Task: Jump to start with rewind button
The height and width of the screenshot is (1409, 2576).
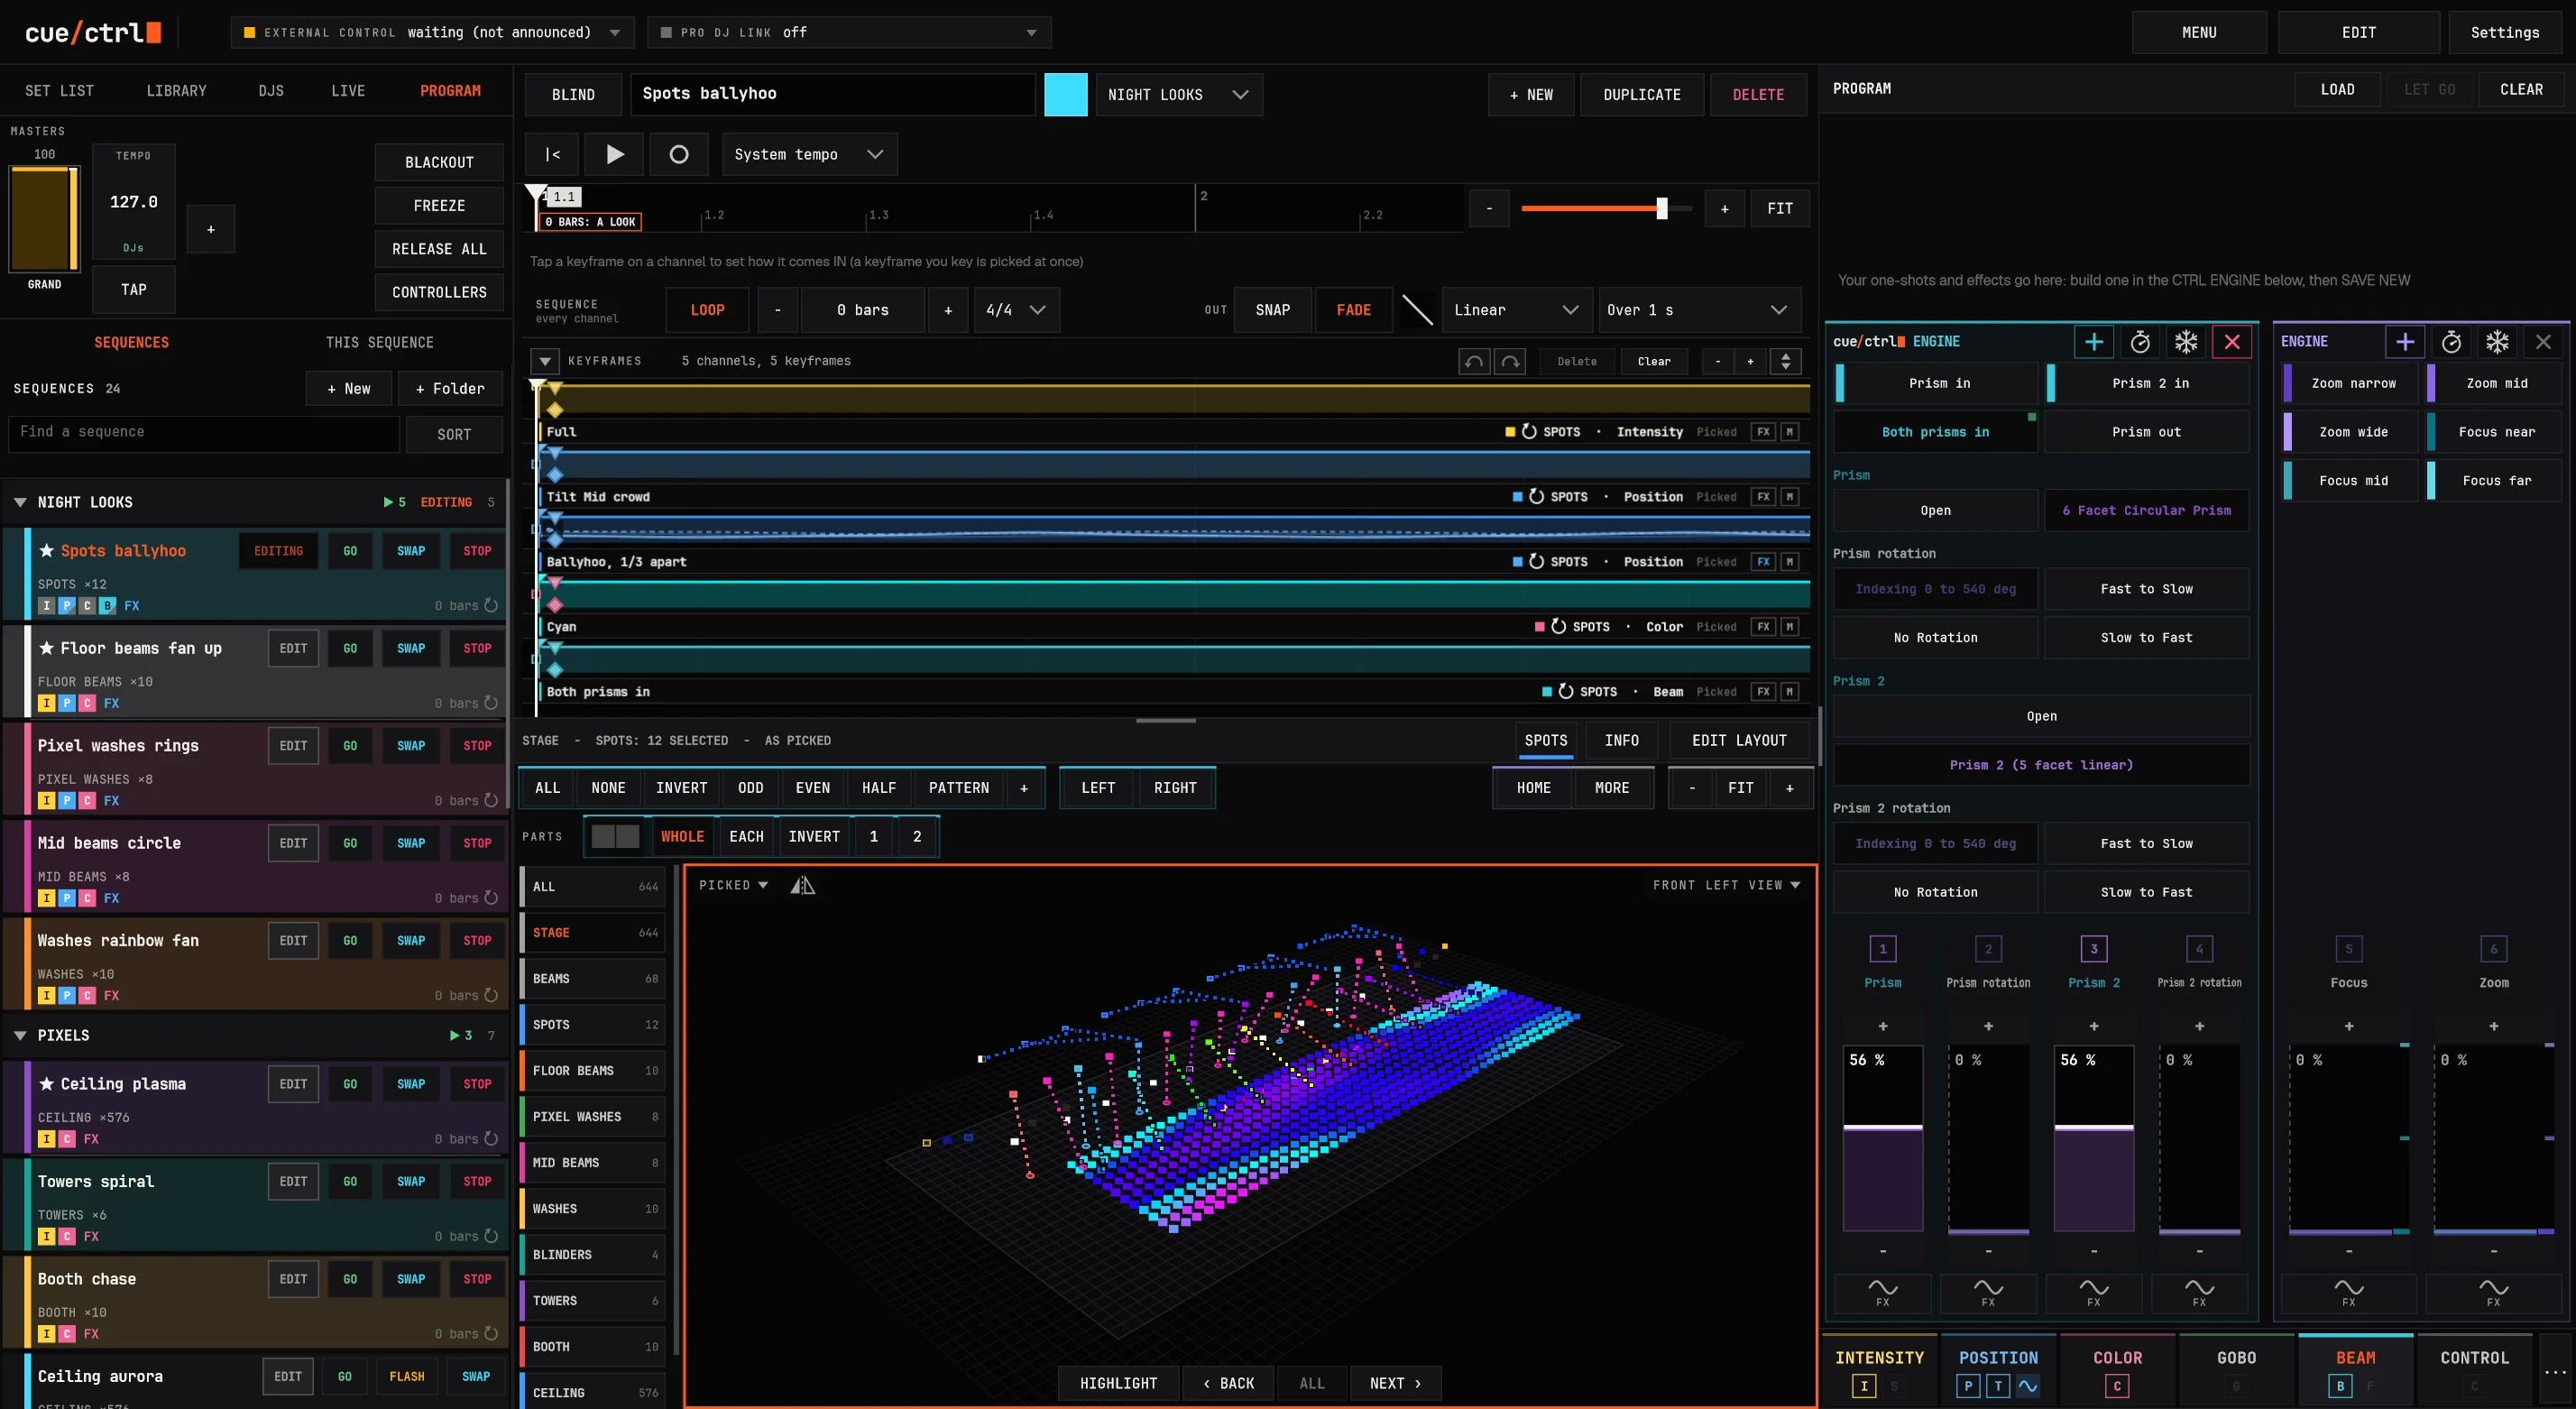Action: pos(552,154)
